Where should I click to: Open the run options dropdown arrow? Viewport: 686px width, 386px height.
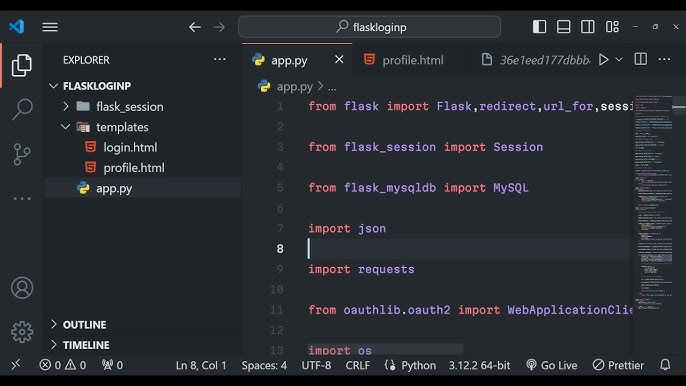619,60
